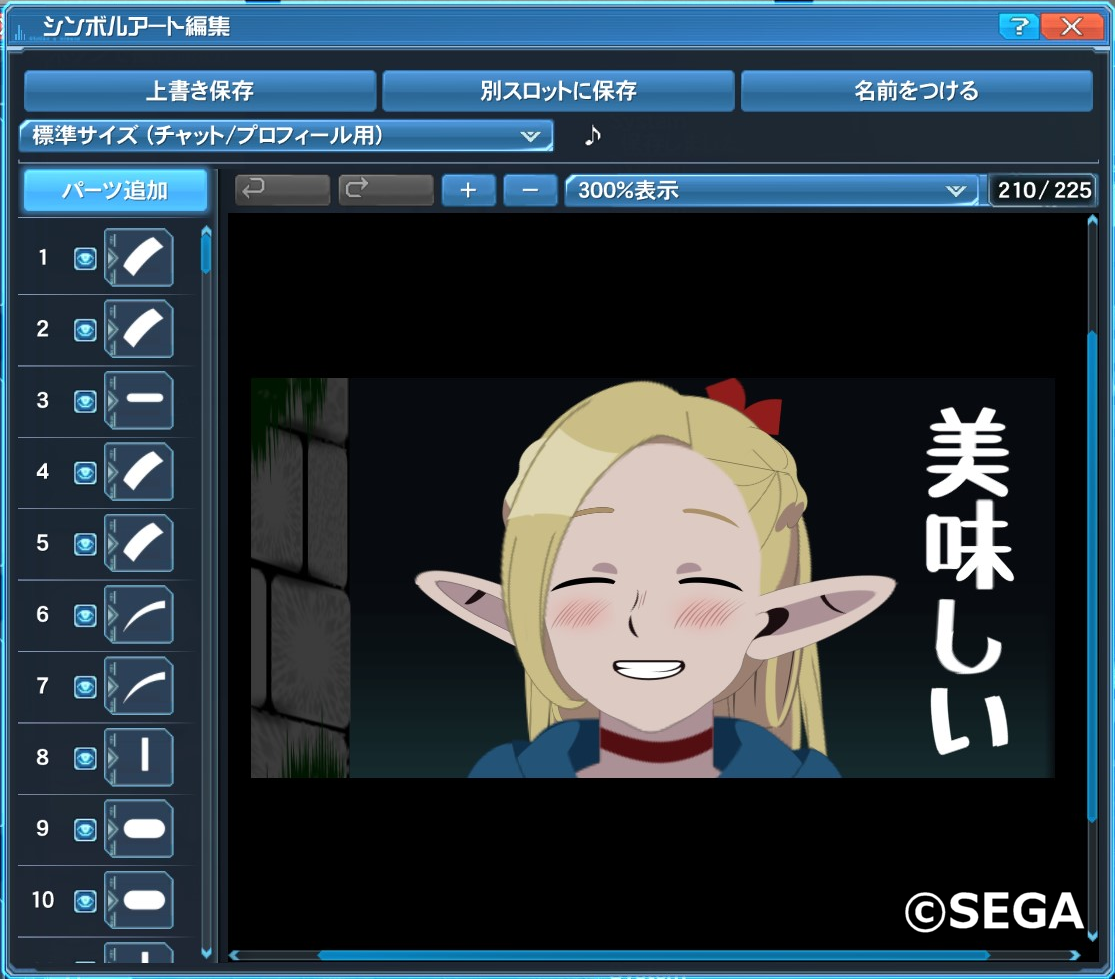
Task: Open the 300%表示 zoom level dropdown
Action: point(772,190)
